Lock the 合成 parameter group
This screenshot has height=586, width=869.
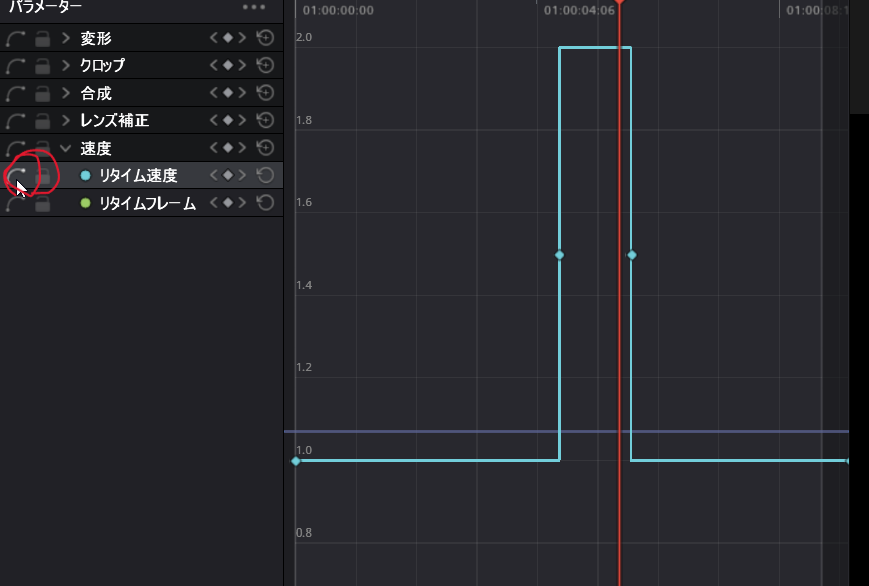42,93
